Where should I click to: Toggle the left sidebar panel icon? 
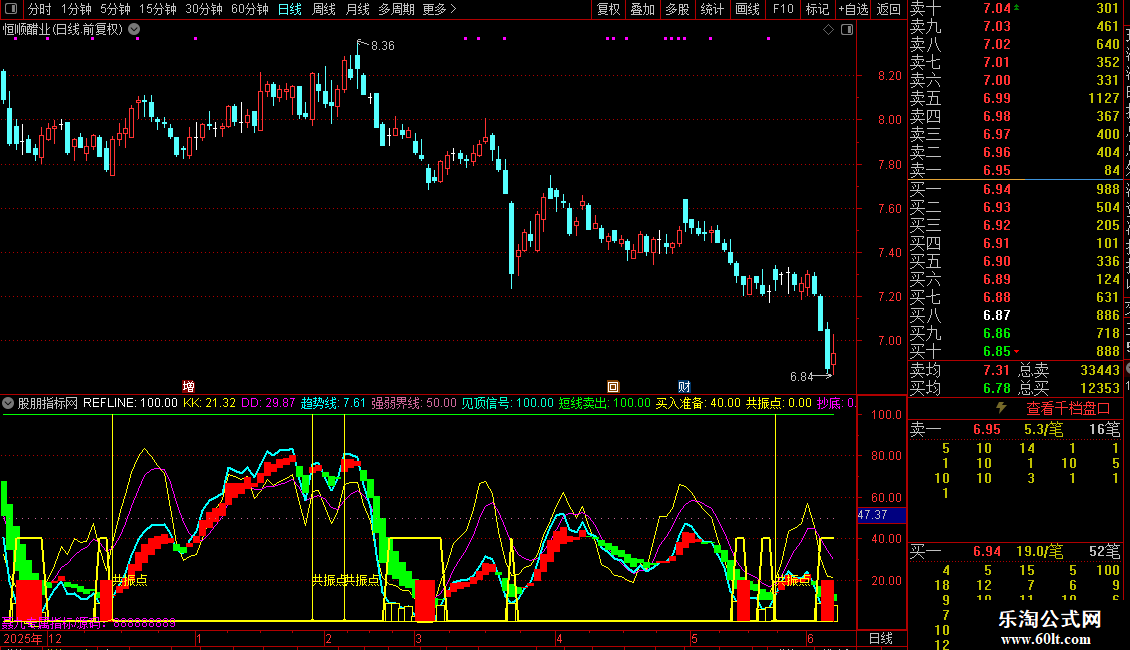pos(11,9)
